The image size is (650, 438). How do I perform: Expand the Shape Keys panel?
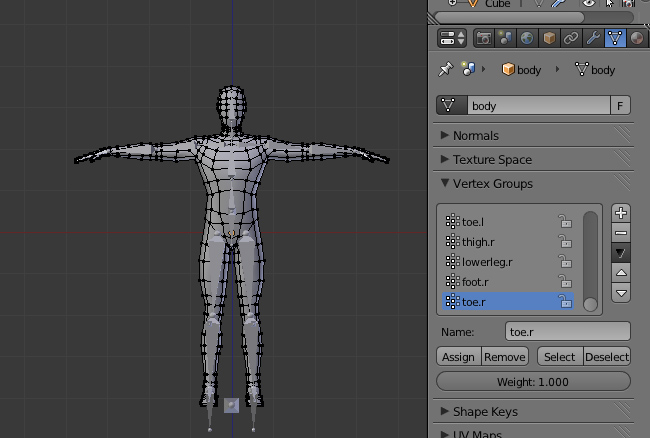[x=479, y=411]
